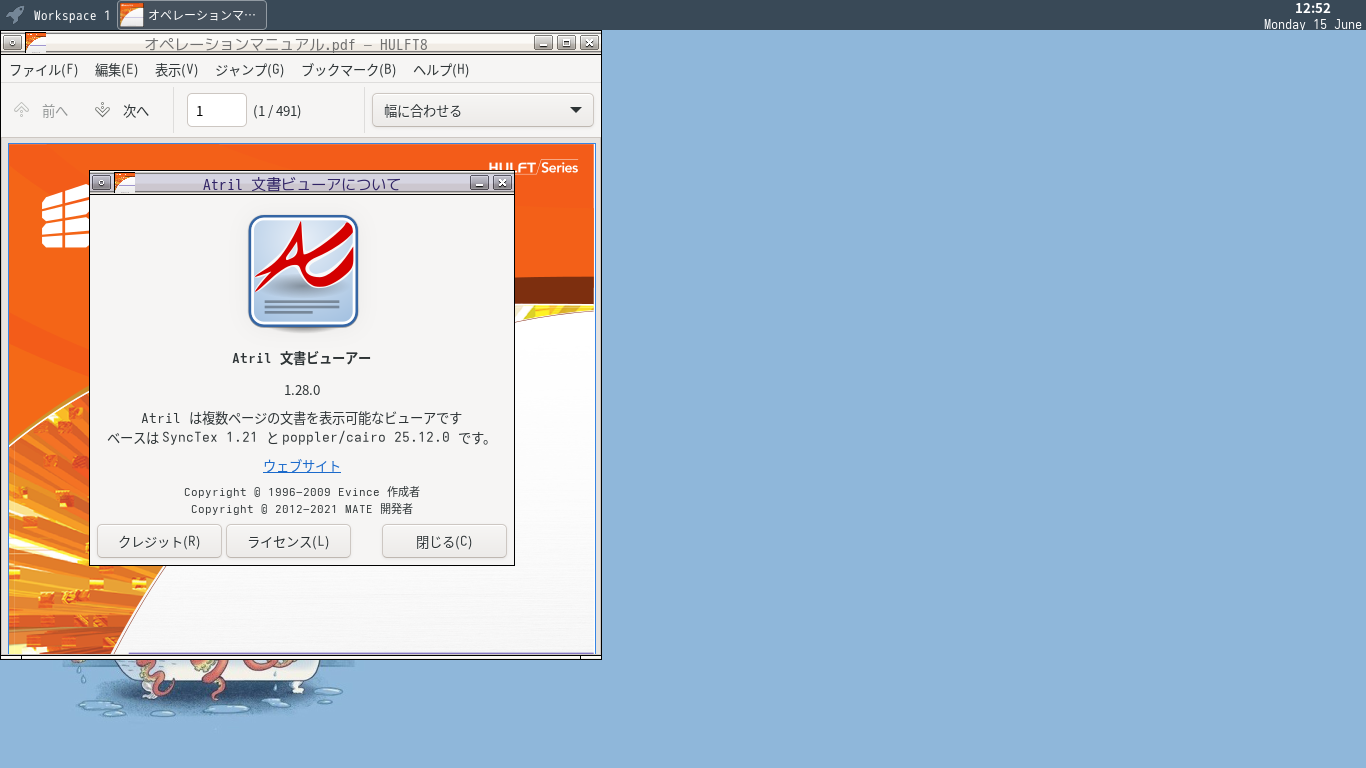Click the SyncTeX 1.21 poppler/cairo description line
This screenshot has height=768, width=1366.
(x=302, y=438)
